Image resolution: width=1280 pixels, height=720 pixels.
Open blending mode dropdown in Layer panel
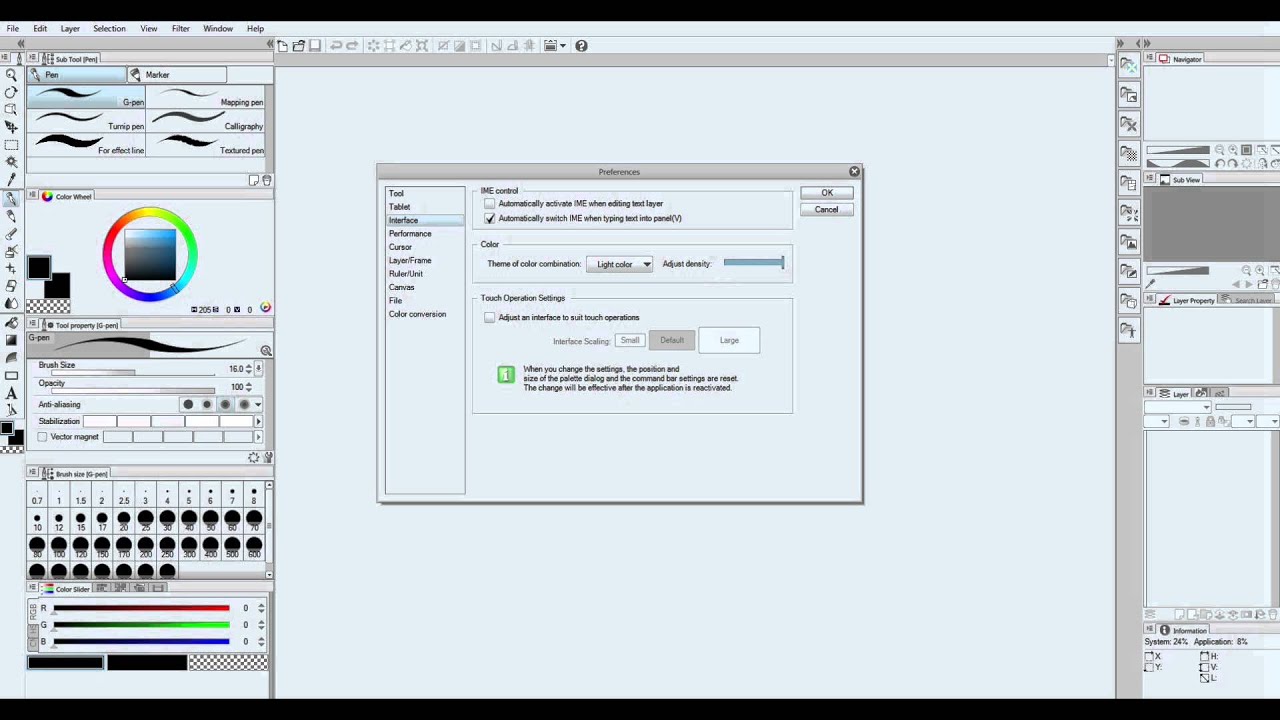click(x=1178, y=407)
